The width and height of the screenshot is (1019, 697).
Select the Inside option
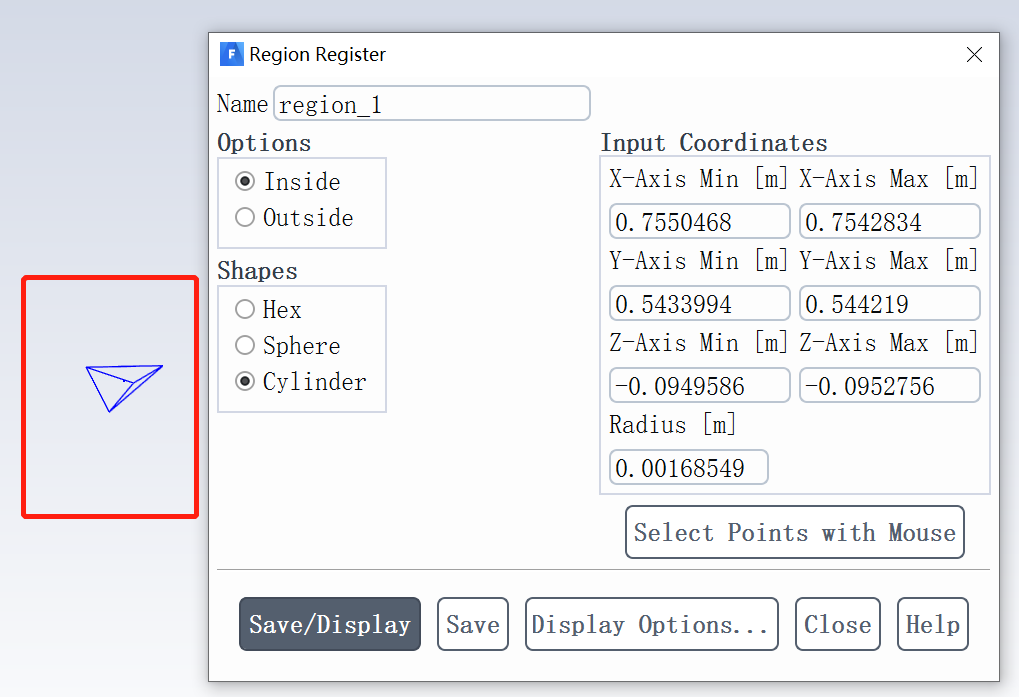pyautogui.click(x=245, y=182)
